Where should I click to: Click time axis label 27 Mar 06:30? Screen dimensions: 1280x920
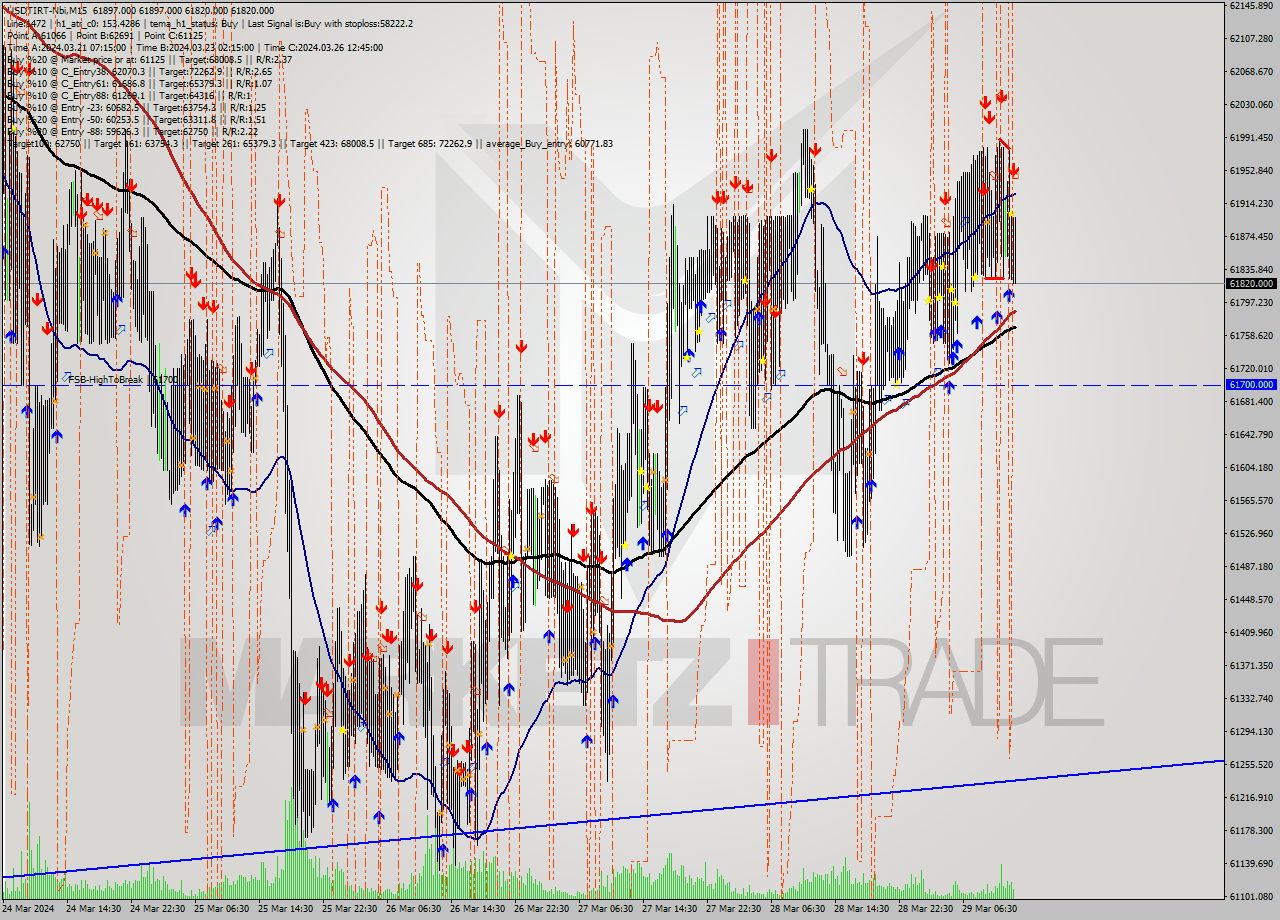pos(606,909)
